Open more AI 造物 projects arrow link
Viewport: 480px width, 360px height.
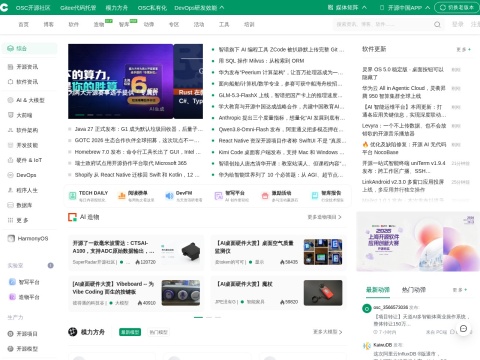pyautogui.click(x=324, y=217)
